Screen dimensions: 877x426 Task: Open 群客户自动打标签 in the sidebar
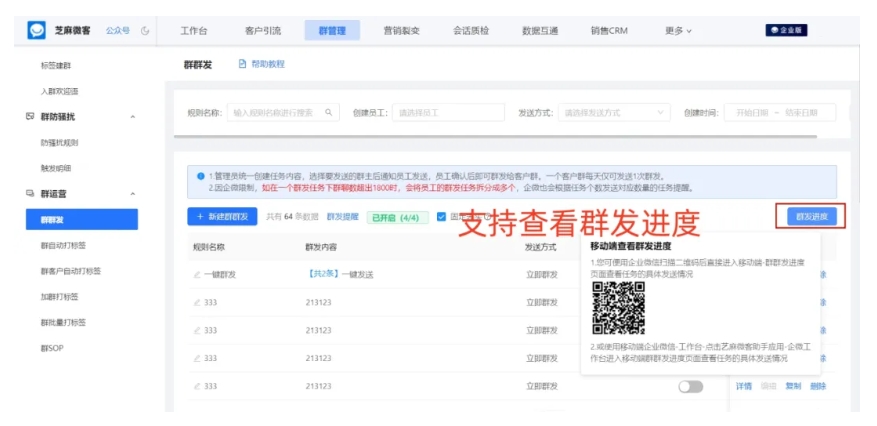(x=70, y=271)
